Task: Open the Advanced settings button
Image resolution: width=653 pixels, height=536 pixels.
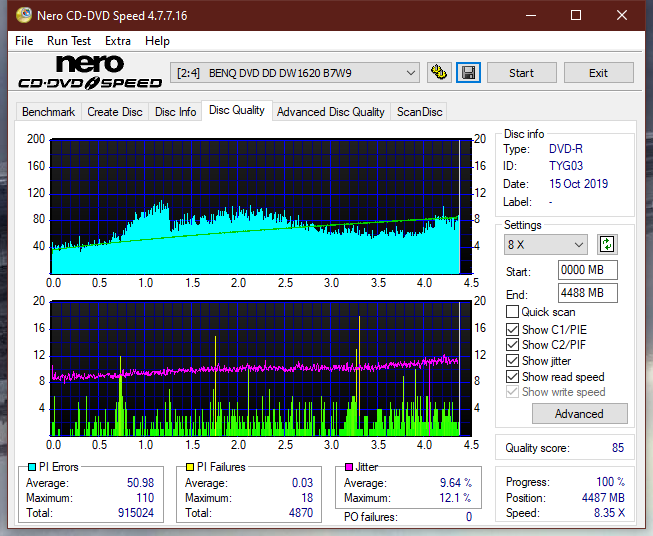Action: [579, 414]
